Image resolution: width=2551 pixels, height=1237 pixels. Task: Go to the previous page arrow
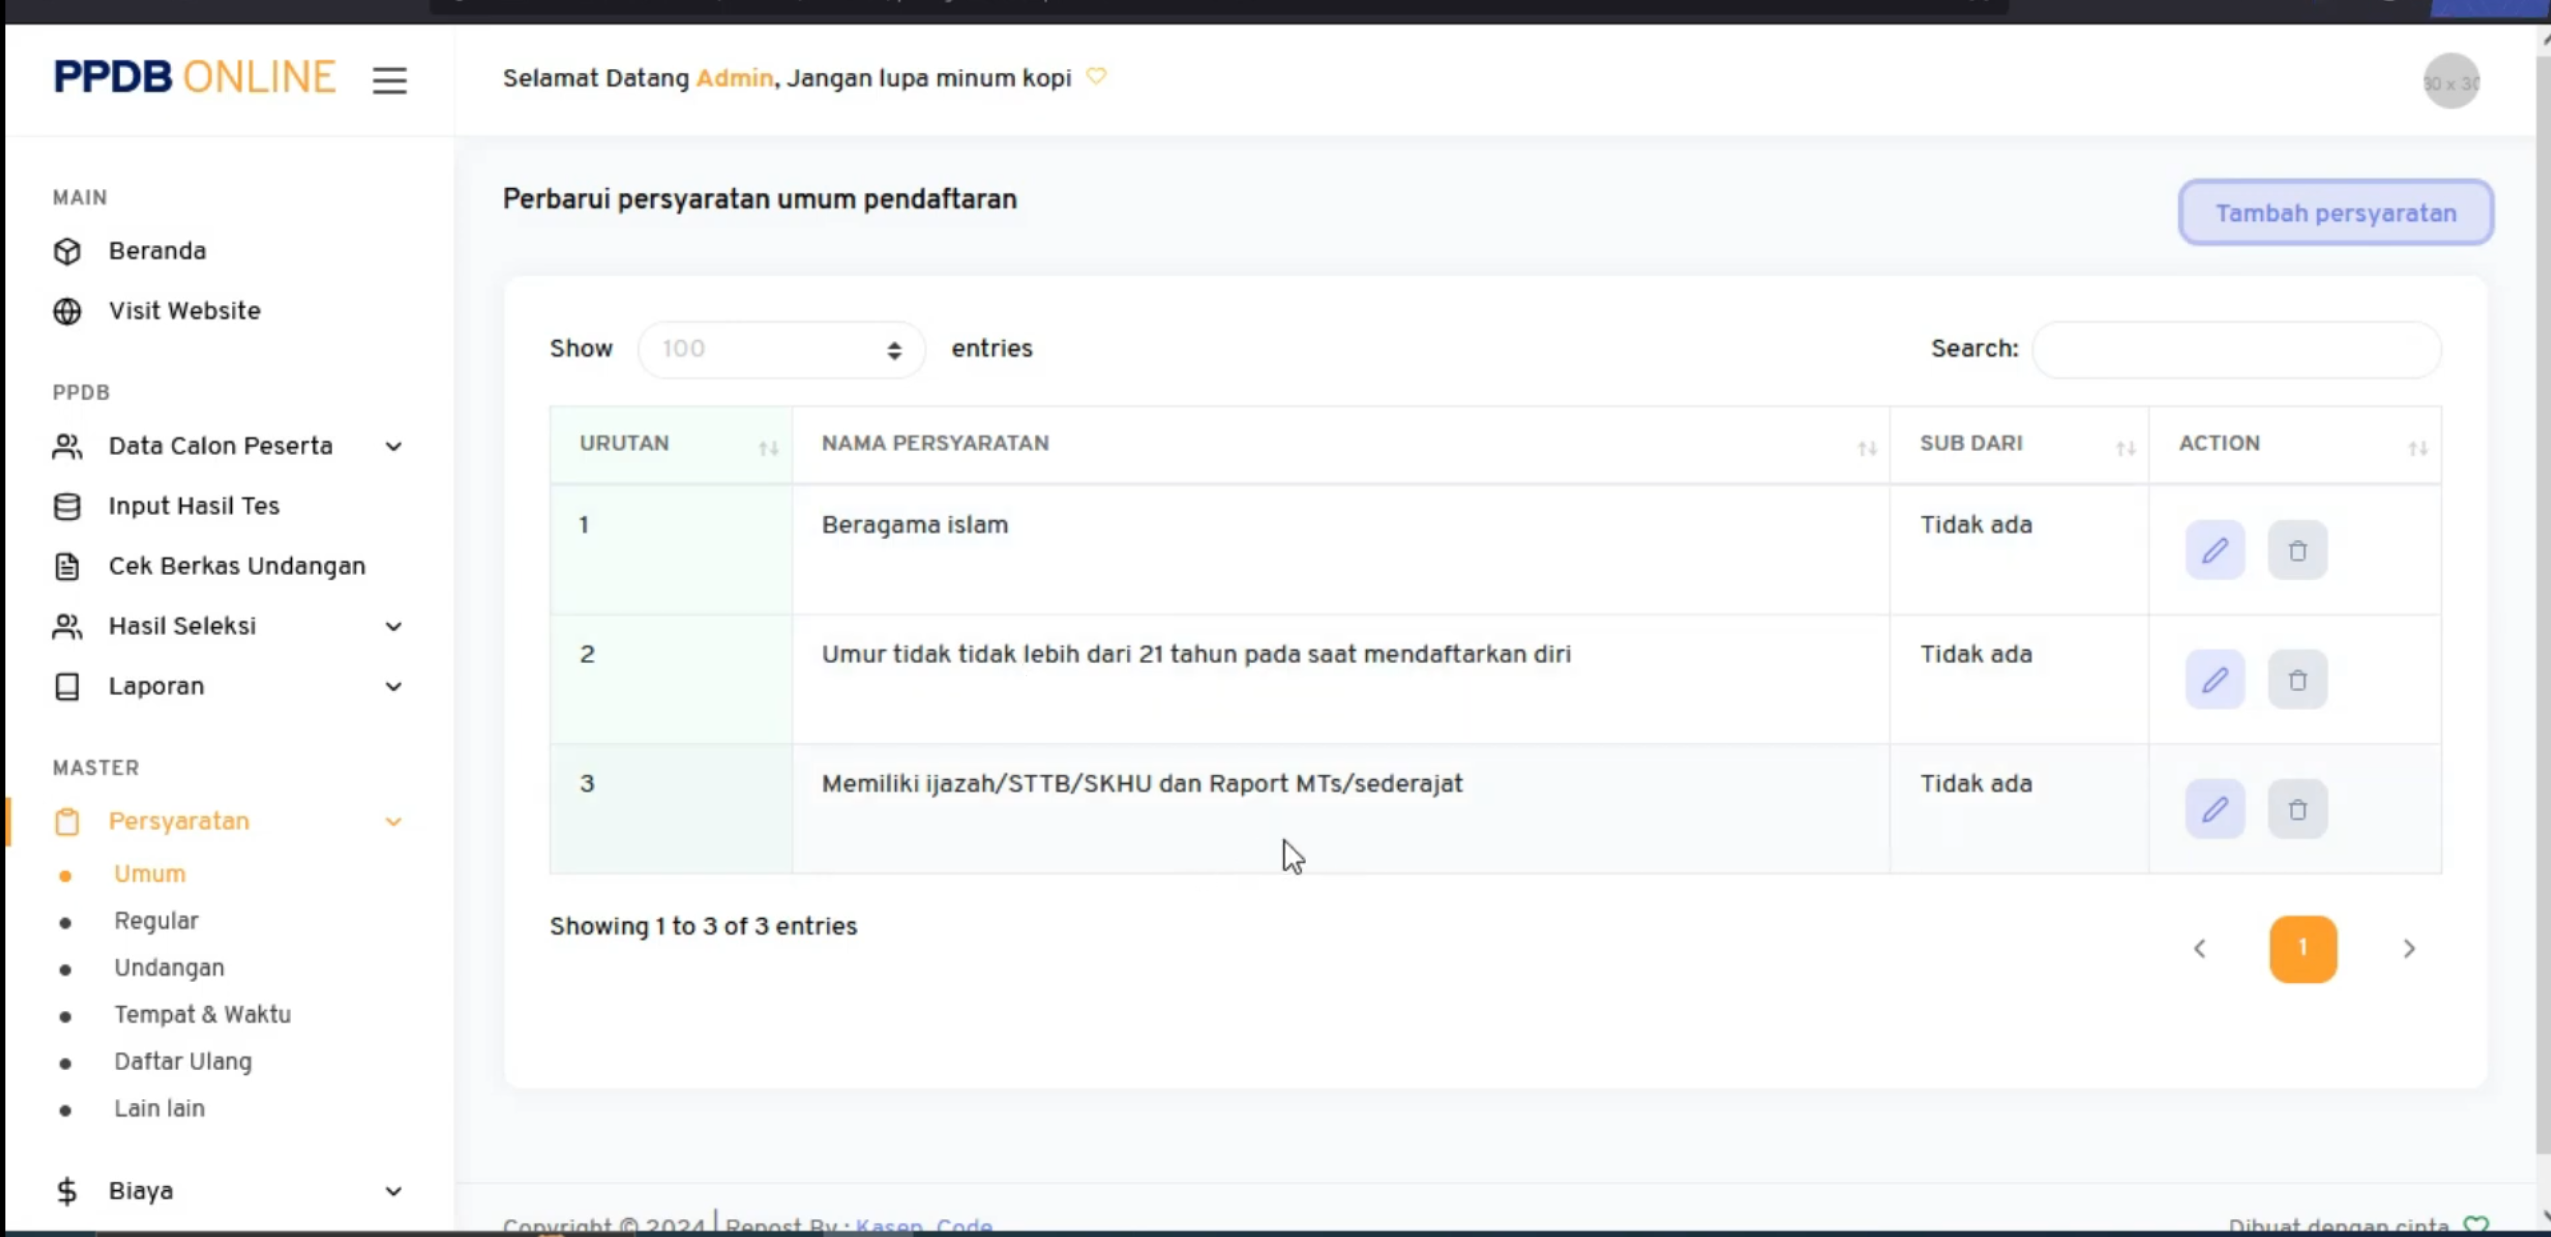[2199, 949]
